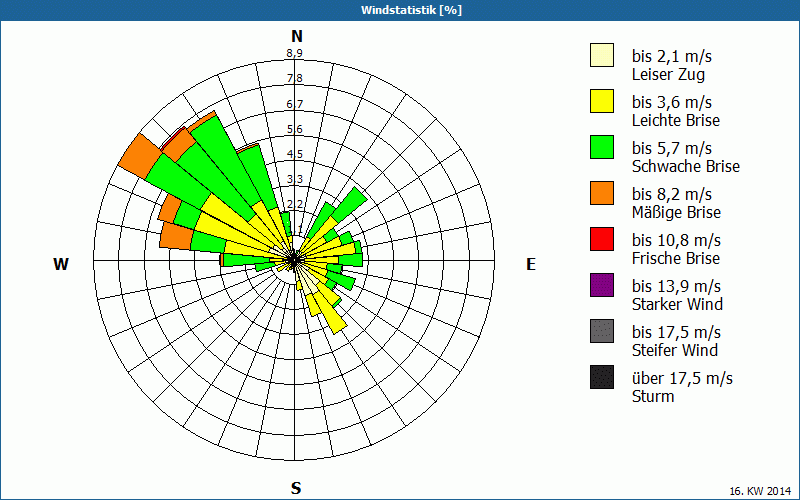800x500 pixels.
Task: Click the black Sturm legend swatch
Action: (602, 377)
